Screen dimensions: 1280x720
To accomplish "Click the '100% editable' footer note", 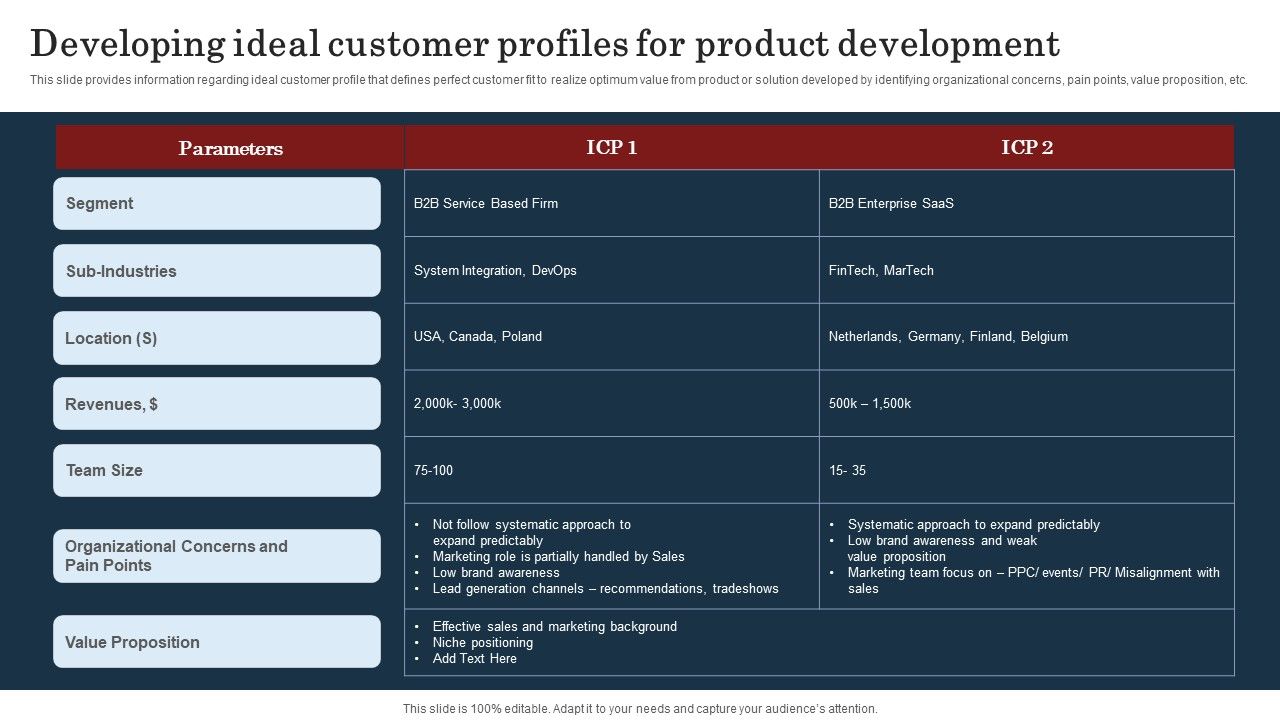I will click(x=640, y=709).
